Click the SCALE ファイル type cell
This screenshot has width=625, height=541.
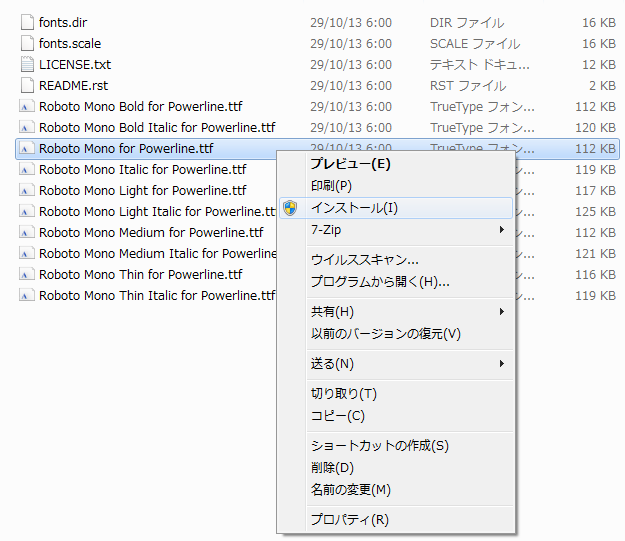pos(475,43)
